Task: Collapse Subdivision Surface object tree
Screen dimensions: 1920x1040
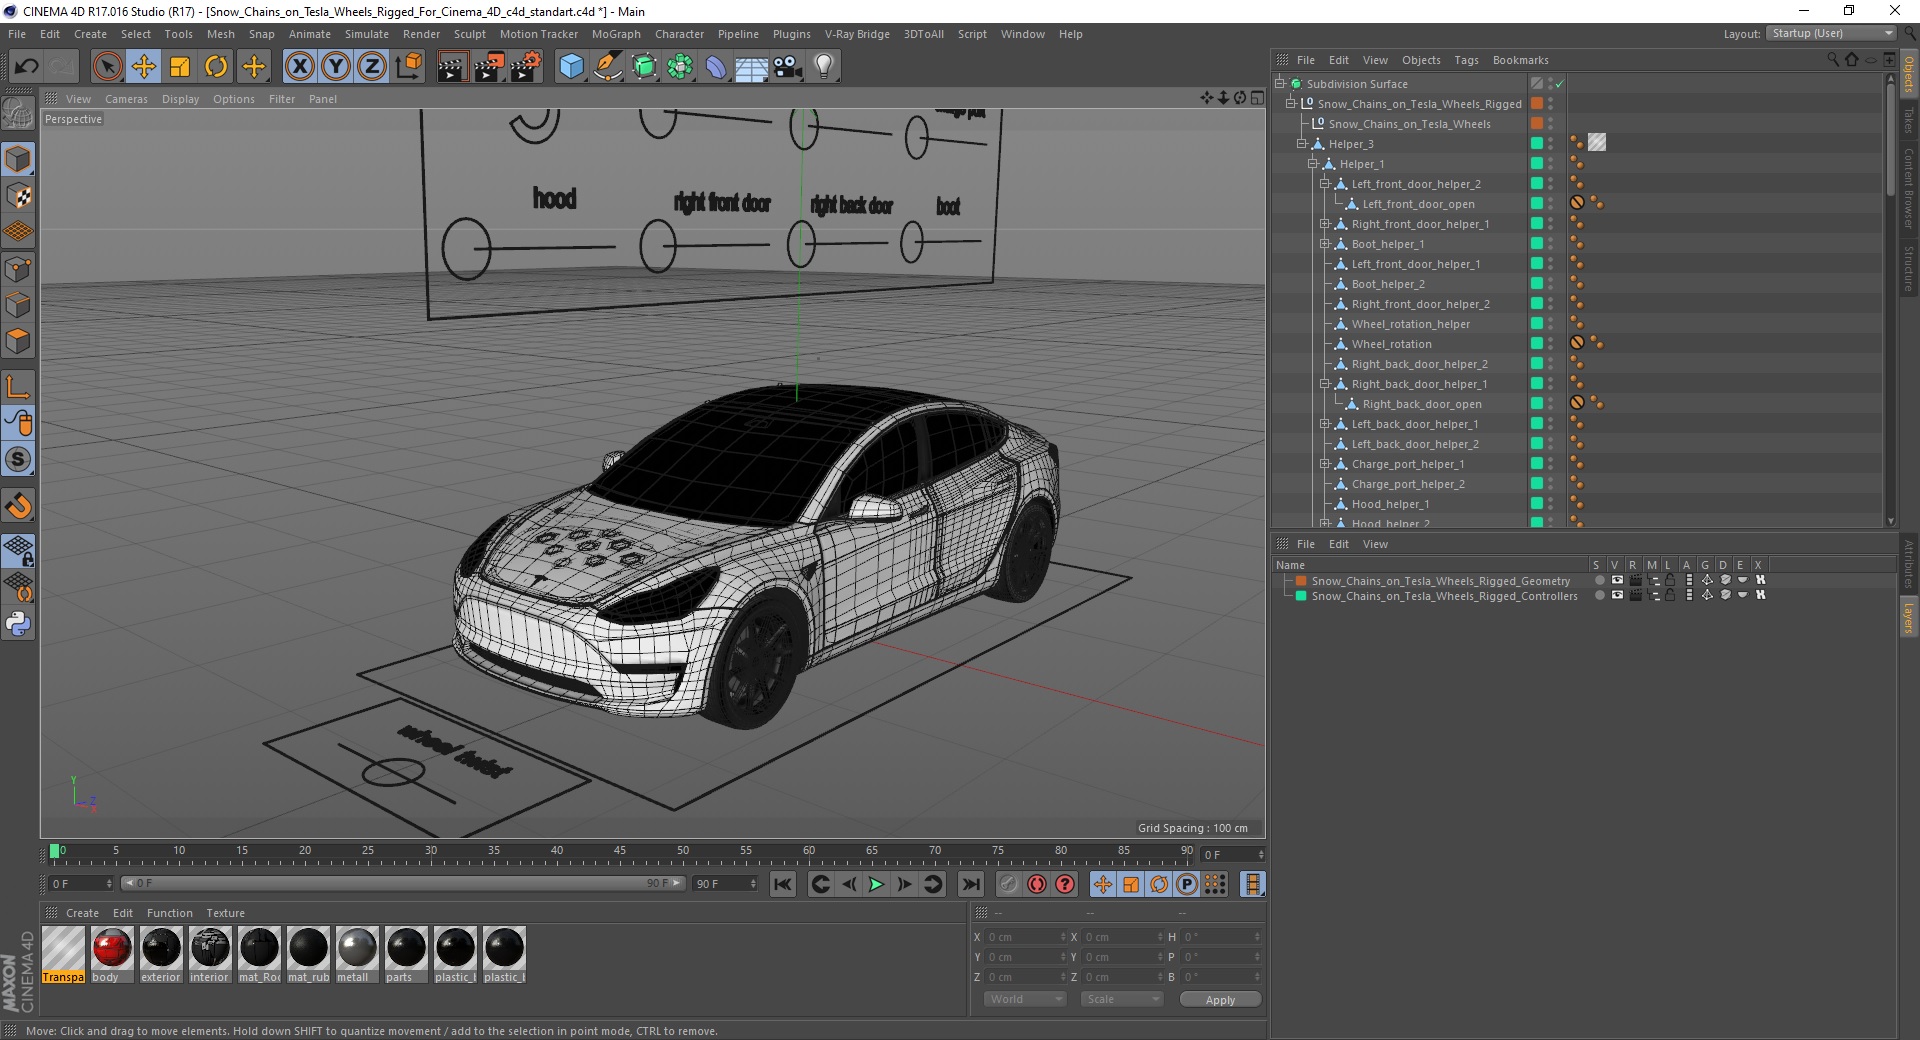Action: point(1279,84)
